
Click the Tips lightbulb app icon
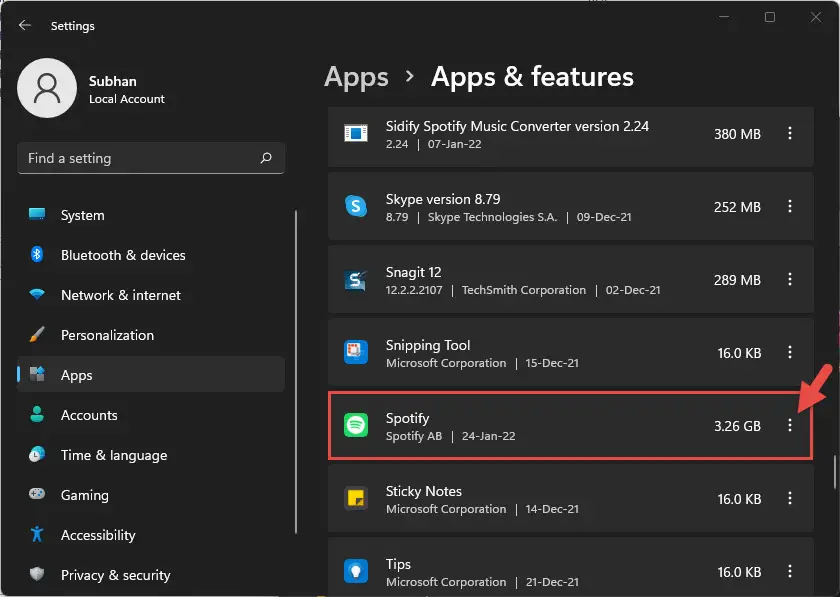[356, 571]
